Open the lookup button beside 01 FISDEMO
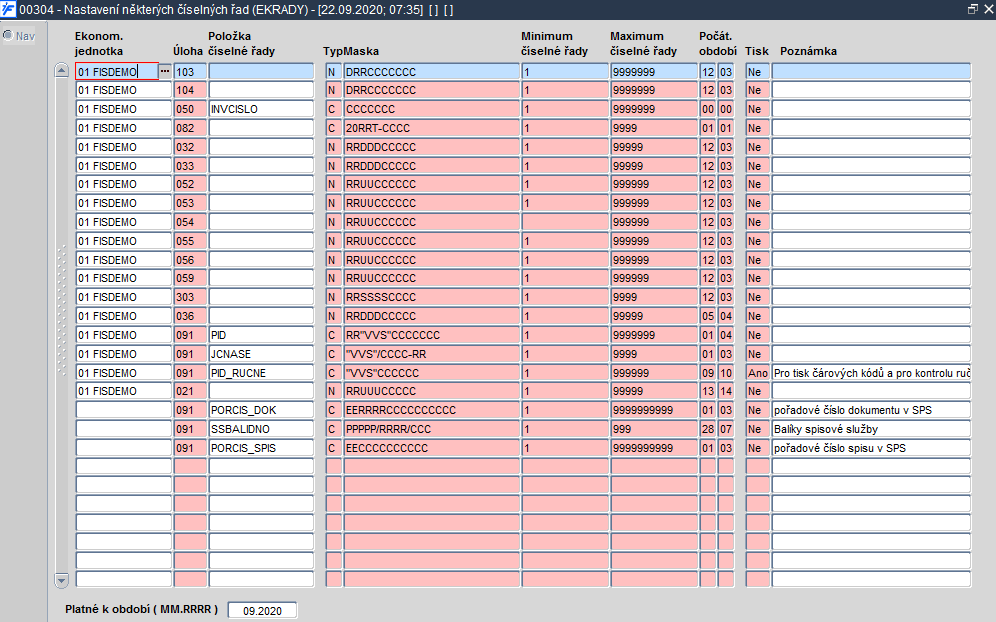 click(x=165, y=71)
